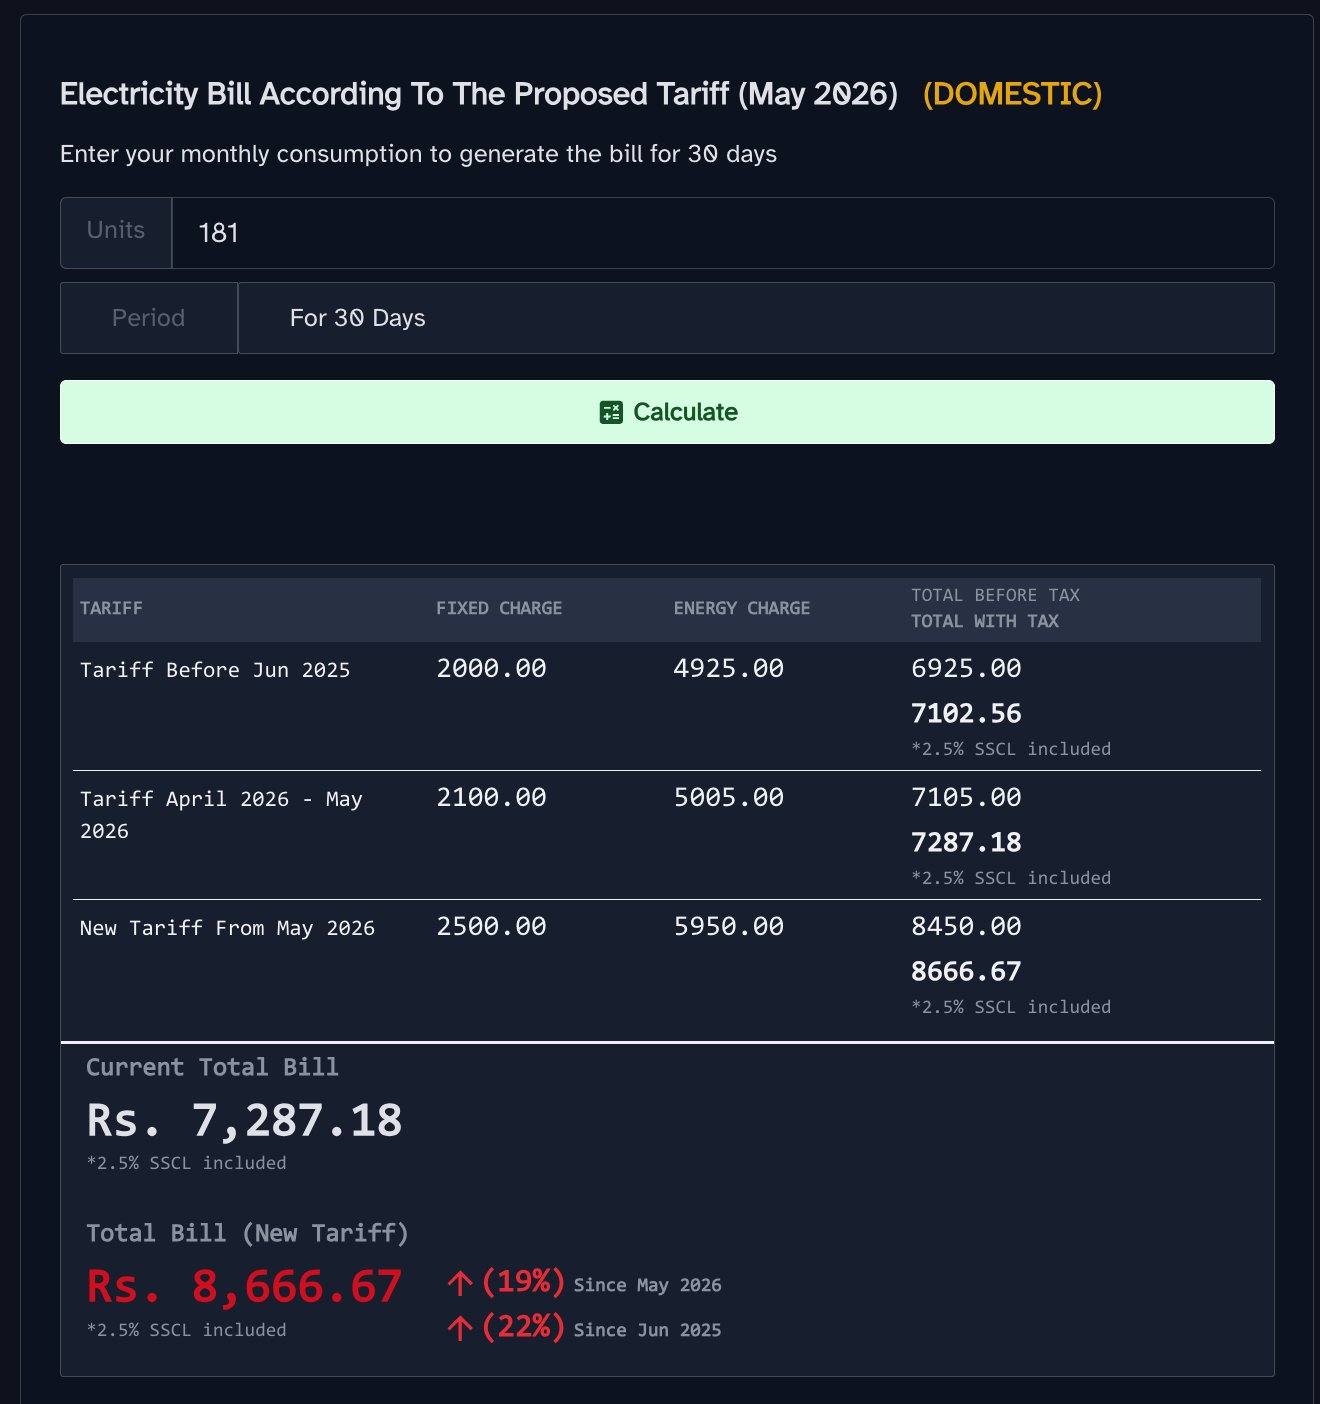Image resolution: width=1320 pixels, height=1404 pixels.
Task: Click the red up arrow beside 22%
Action: click(x=460, y=1328)
